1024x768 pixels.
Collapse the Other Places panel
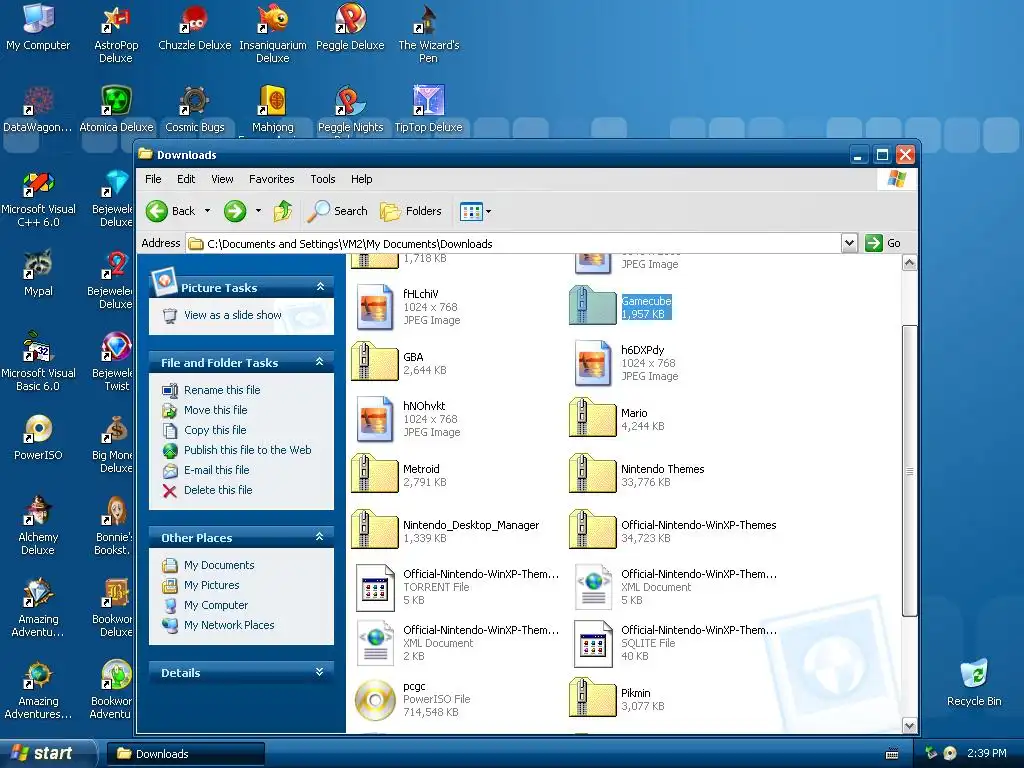(320, 537)
